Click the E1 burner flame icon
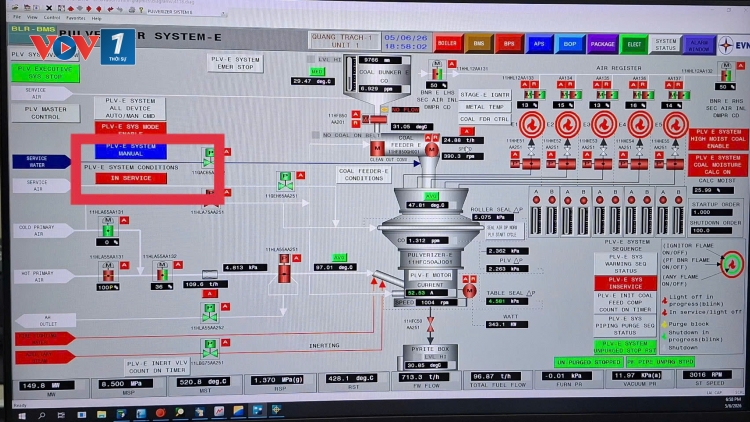This screenshot has width=750, height=422. point(531,125)
